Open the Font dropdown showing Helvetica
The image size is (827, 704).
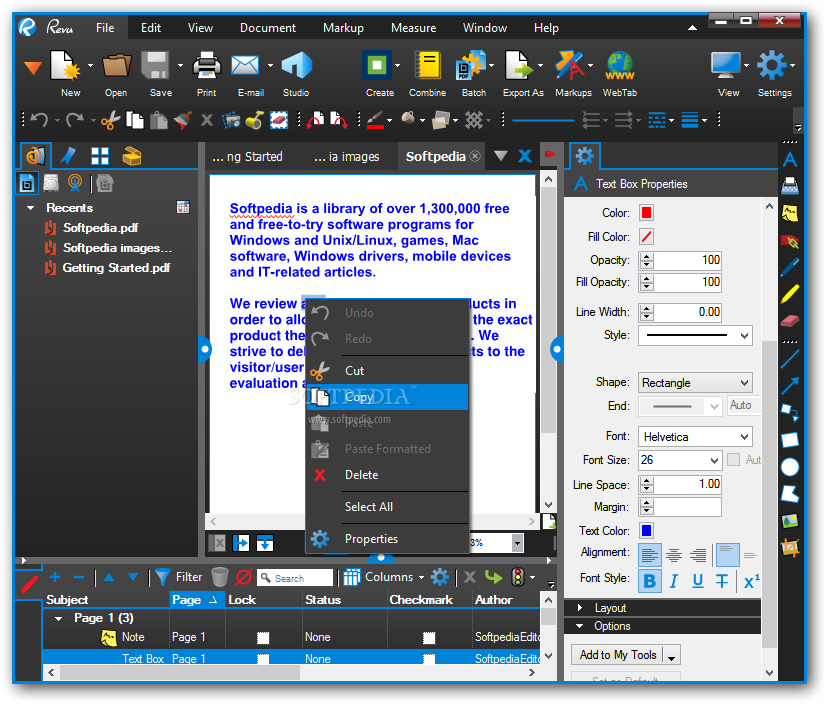click(x=695, y=437)
